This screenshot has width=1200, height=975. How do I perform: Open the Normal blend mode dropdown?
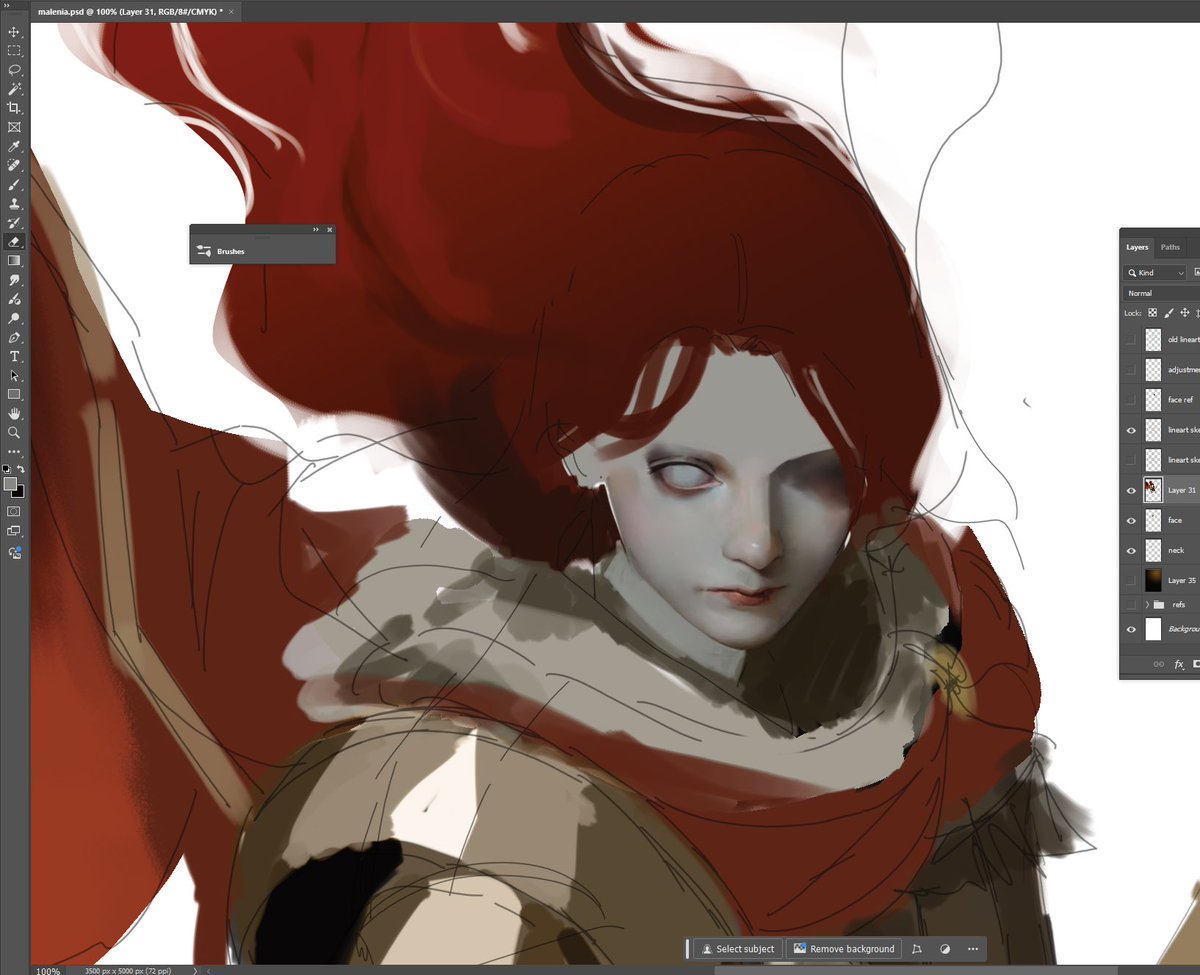pyautogui.click(x=1161, y=293)
